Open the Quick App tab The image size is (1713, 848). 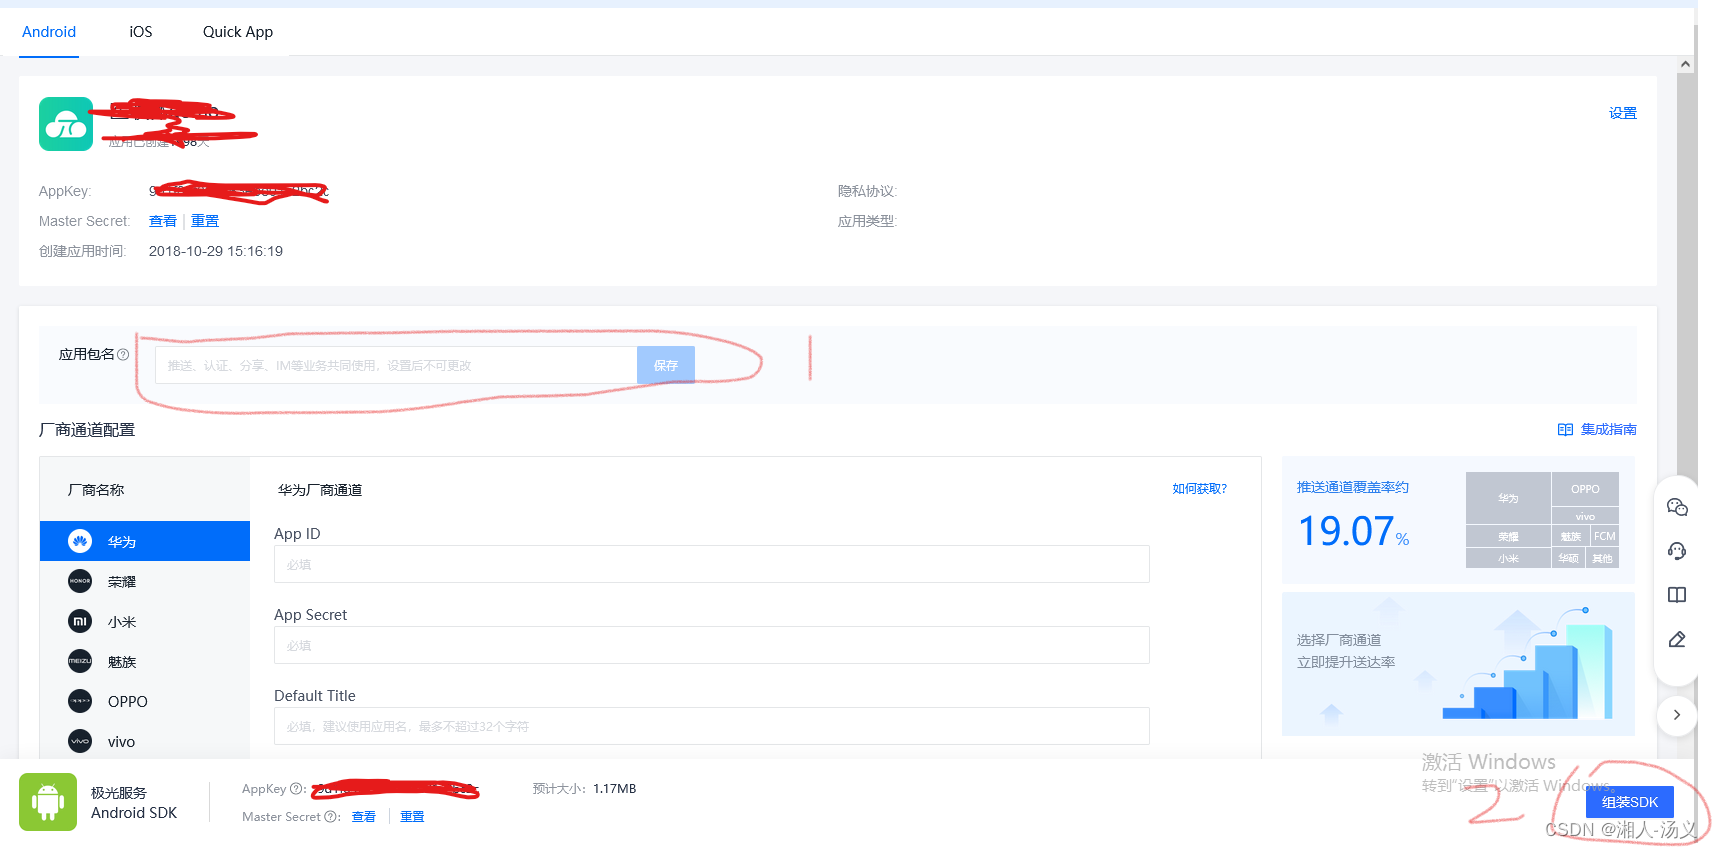238,32
